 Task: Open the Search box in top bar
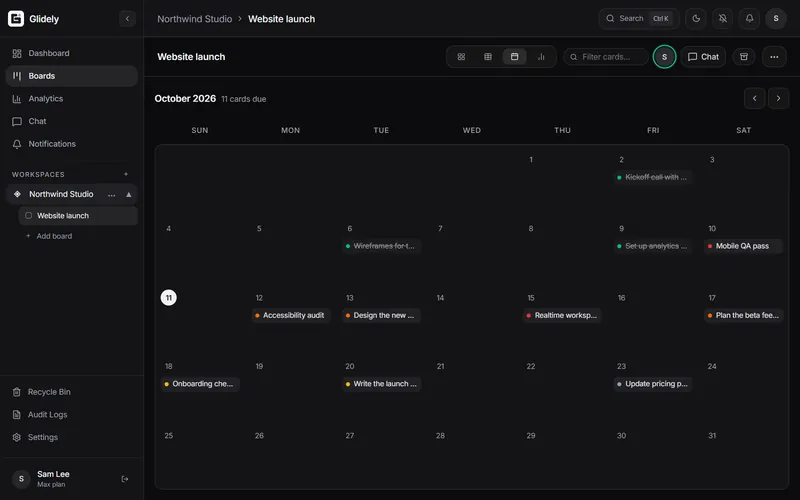pyautogui.click(x=639, y=18)
